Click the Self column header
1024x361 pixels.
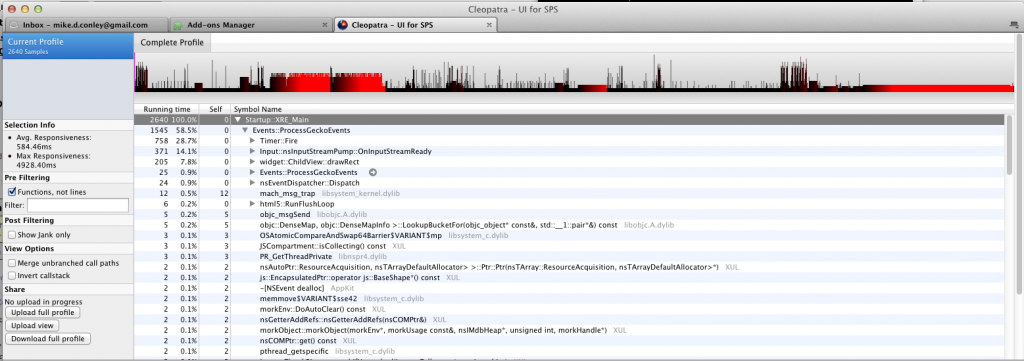(215, 109)
